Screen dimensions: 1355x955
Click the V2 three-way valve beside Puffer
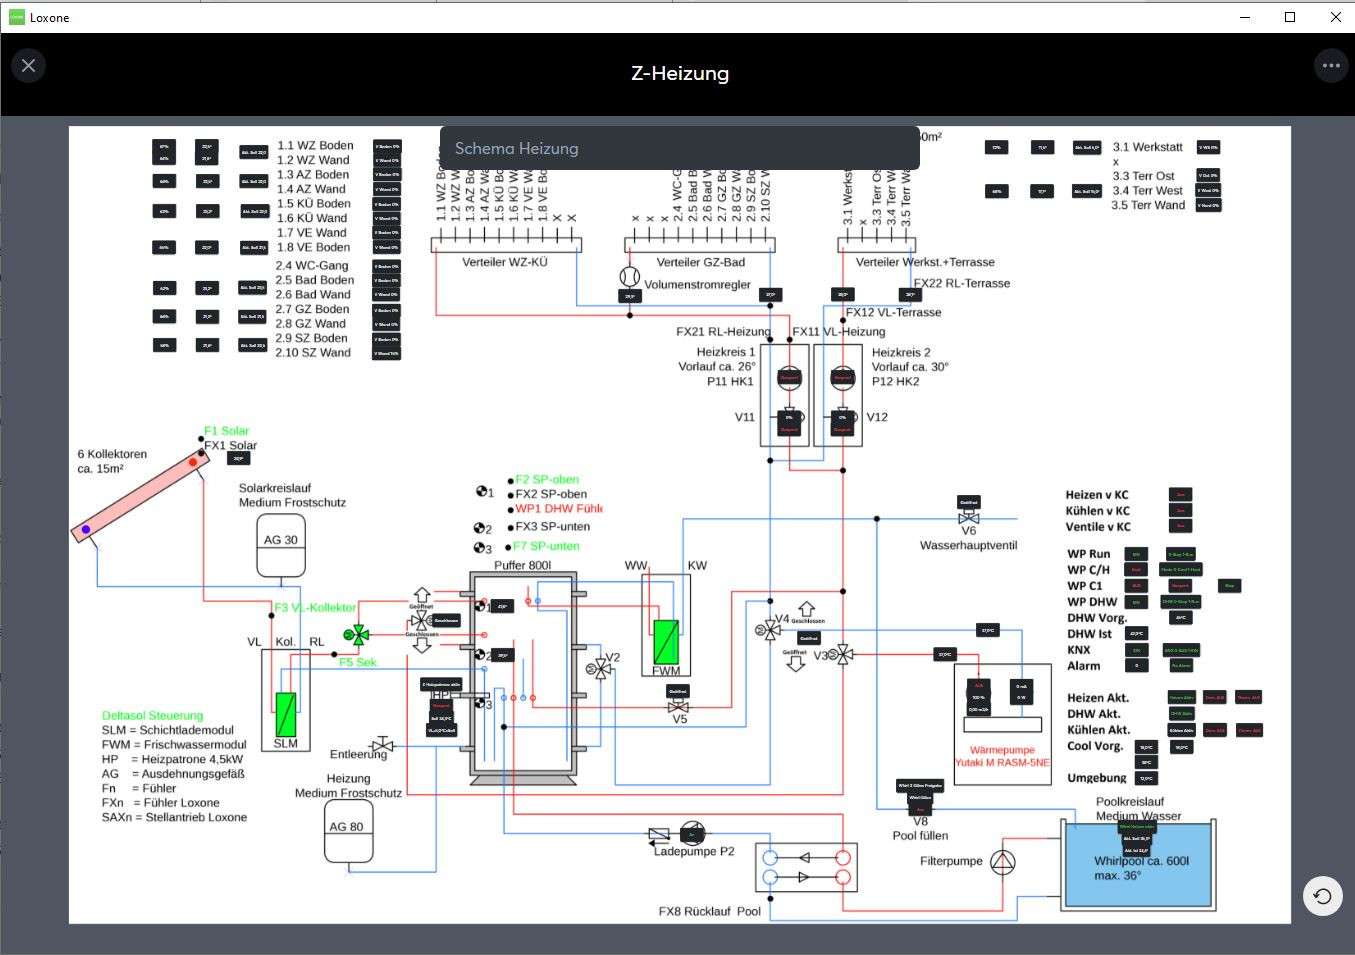[x=600, y=669]
